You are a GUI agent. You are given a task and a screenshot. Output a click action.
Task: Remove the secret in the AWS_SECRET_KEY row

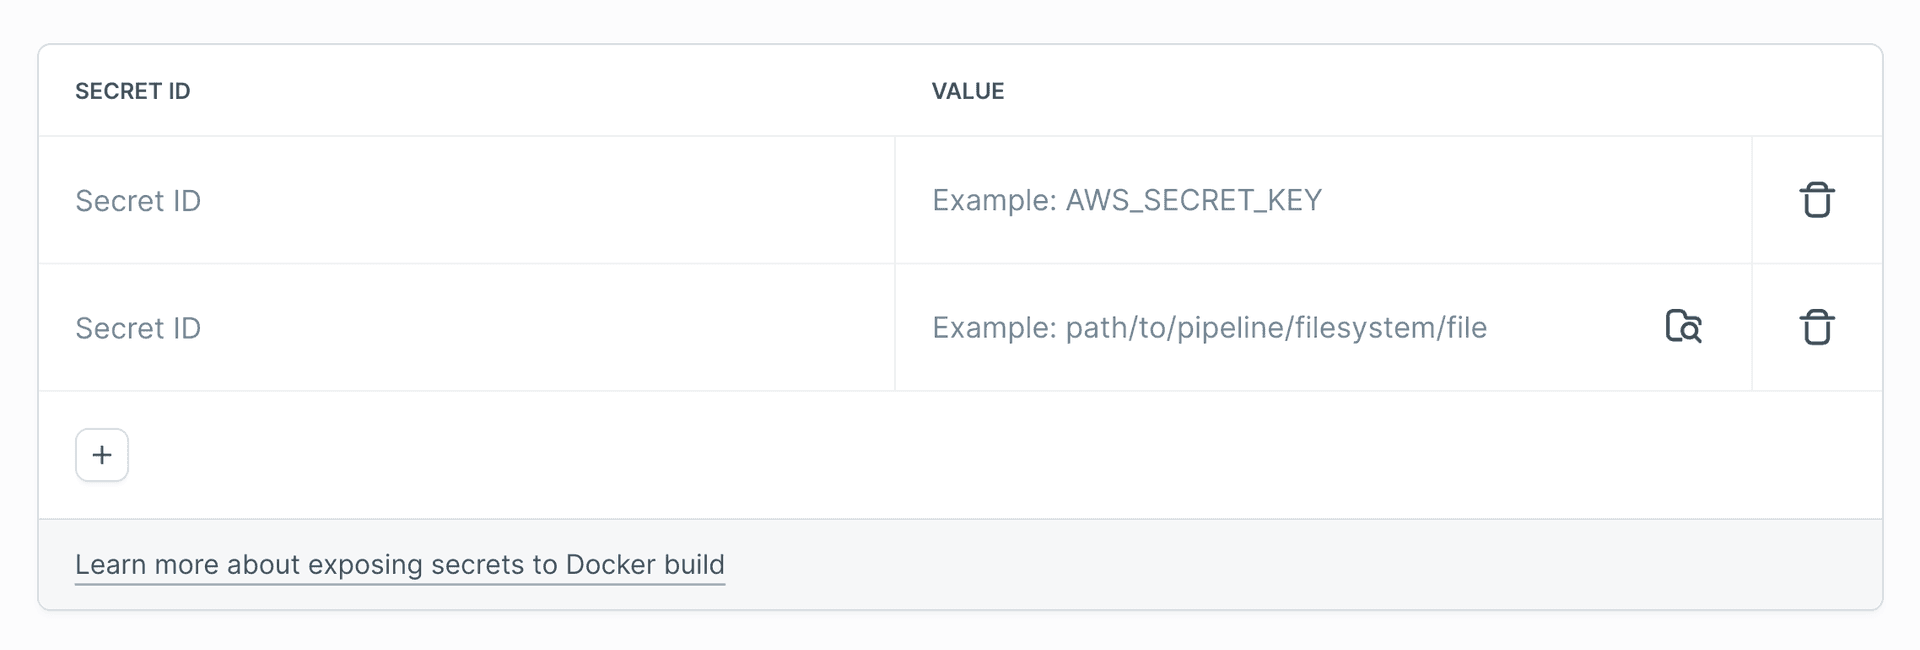pyautogui.click(x=1816, y=200)
